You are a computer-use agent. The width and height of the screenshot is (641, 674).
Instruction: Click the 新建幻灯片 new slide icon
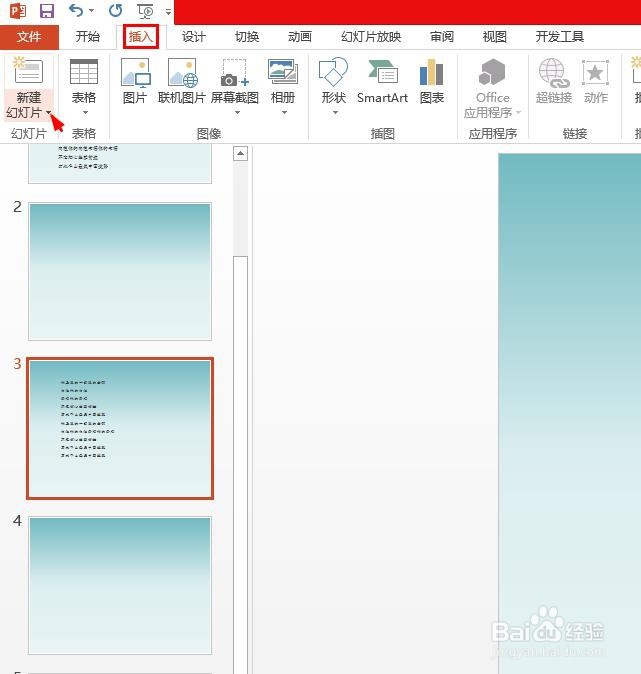pos(28,70)
